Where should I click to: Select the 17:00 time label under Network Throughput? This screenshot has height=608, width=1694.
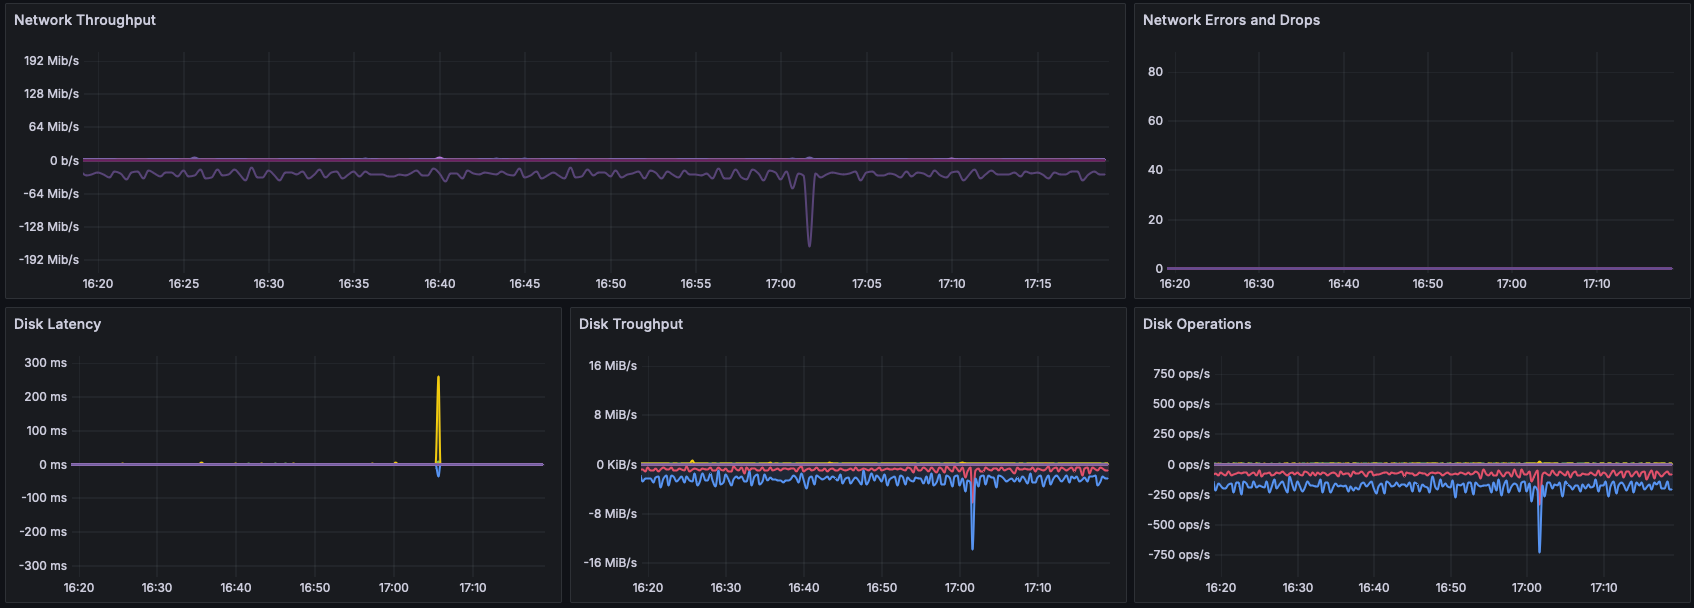pyautogui.click(x=781, y=284)
